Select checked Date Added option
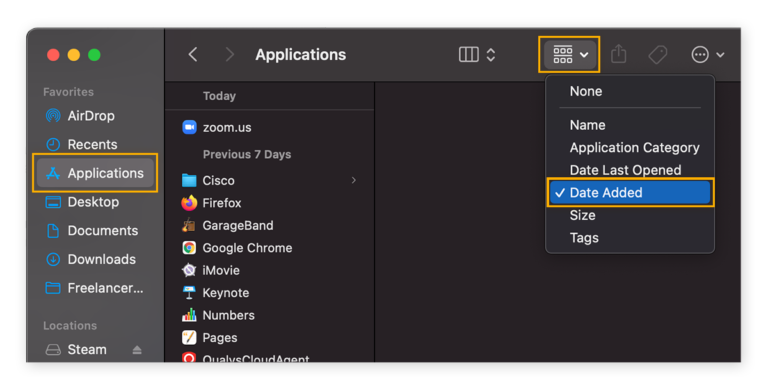This screenshot has height=389, width=768. [630, 193]
